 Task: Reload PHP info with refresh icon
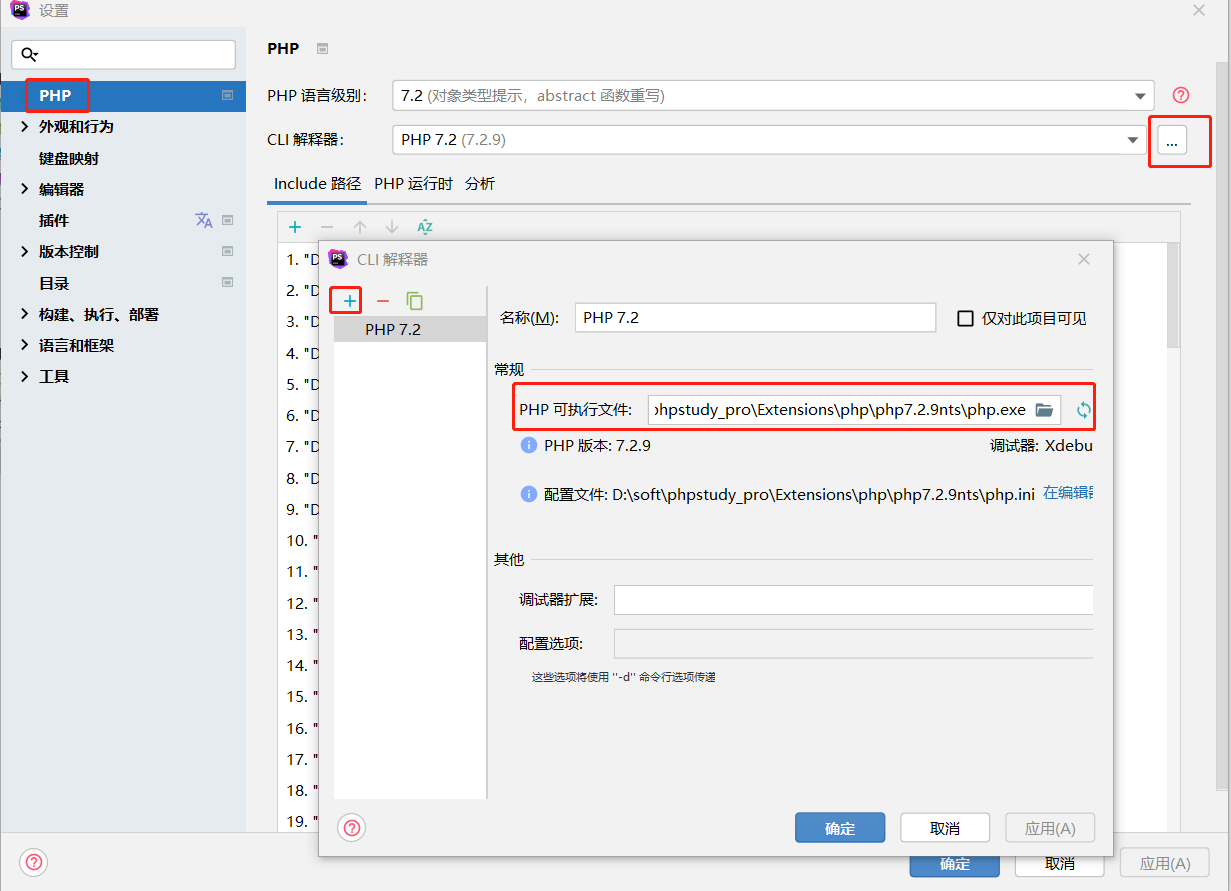coord(1082,410)
